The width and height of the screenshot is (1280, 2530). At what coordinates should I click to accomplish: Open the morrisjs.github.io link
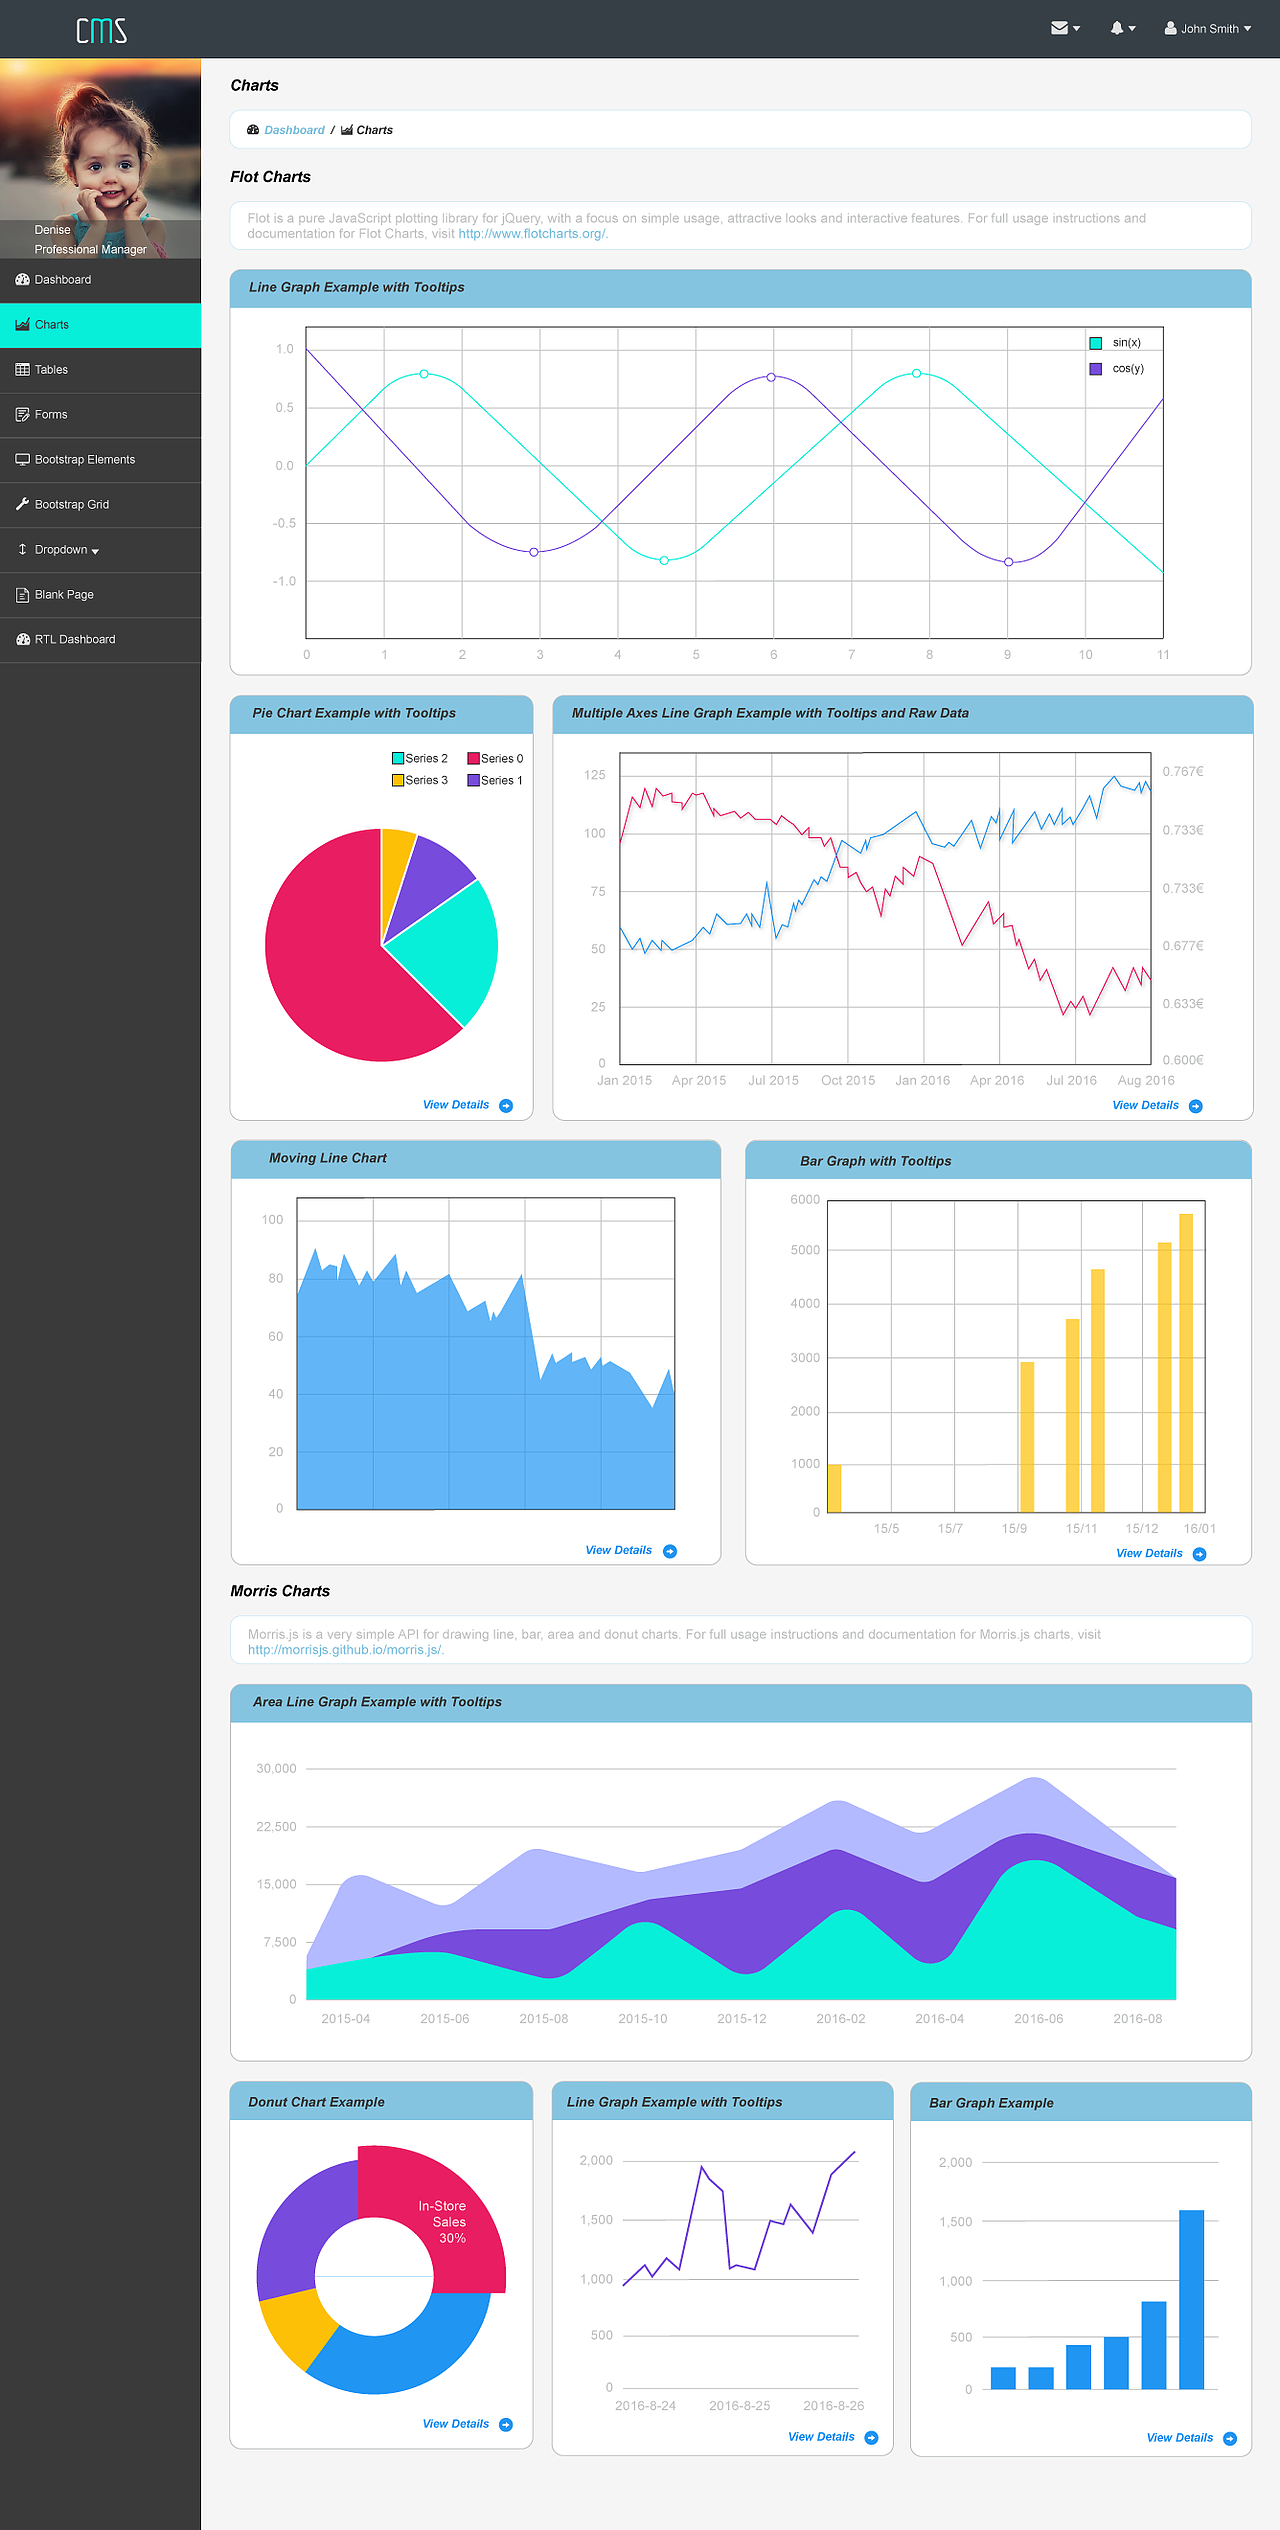tap(345, 1650)
